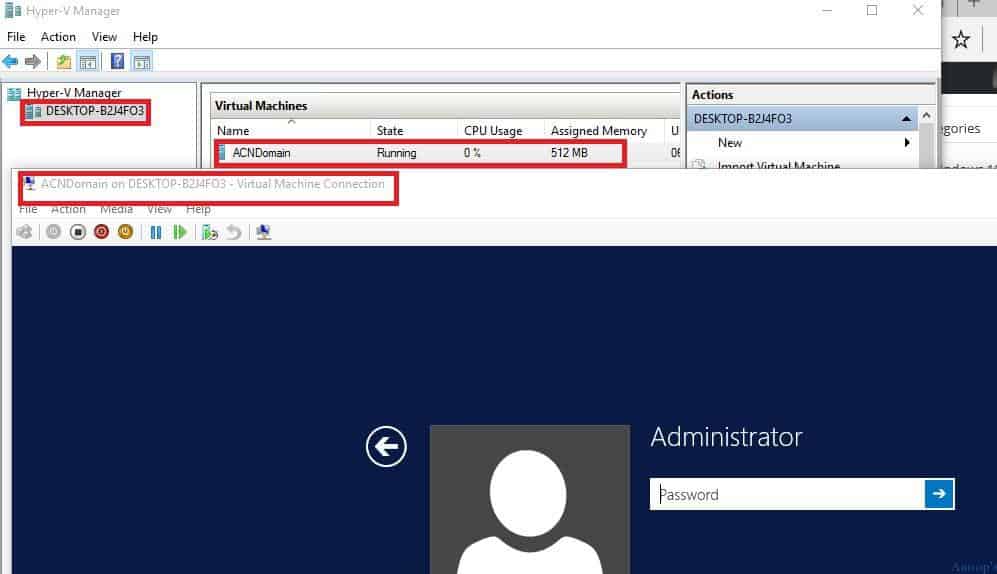Toggle the Show/Hide Action Pane icon

coord(142,62)
